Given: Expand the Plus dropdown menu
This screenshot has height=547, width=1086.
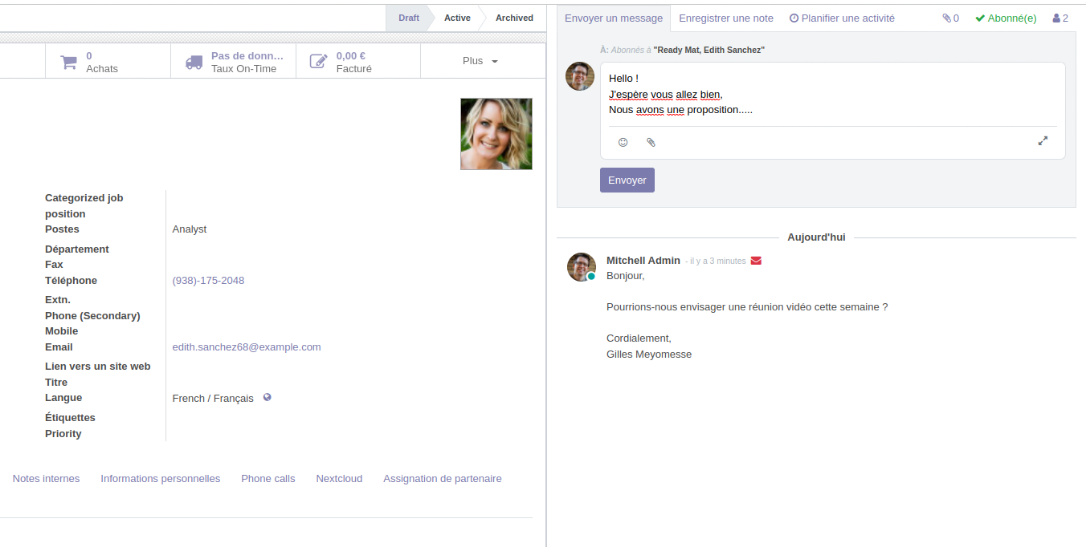Looking at the screenshot, I should (480, 61).
